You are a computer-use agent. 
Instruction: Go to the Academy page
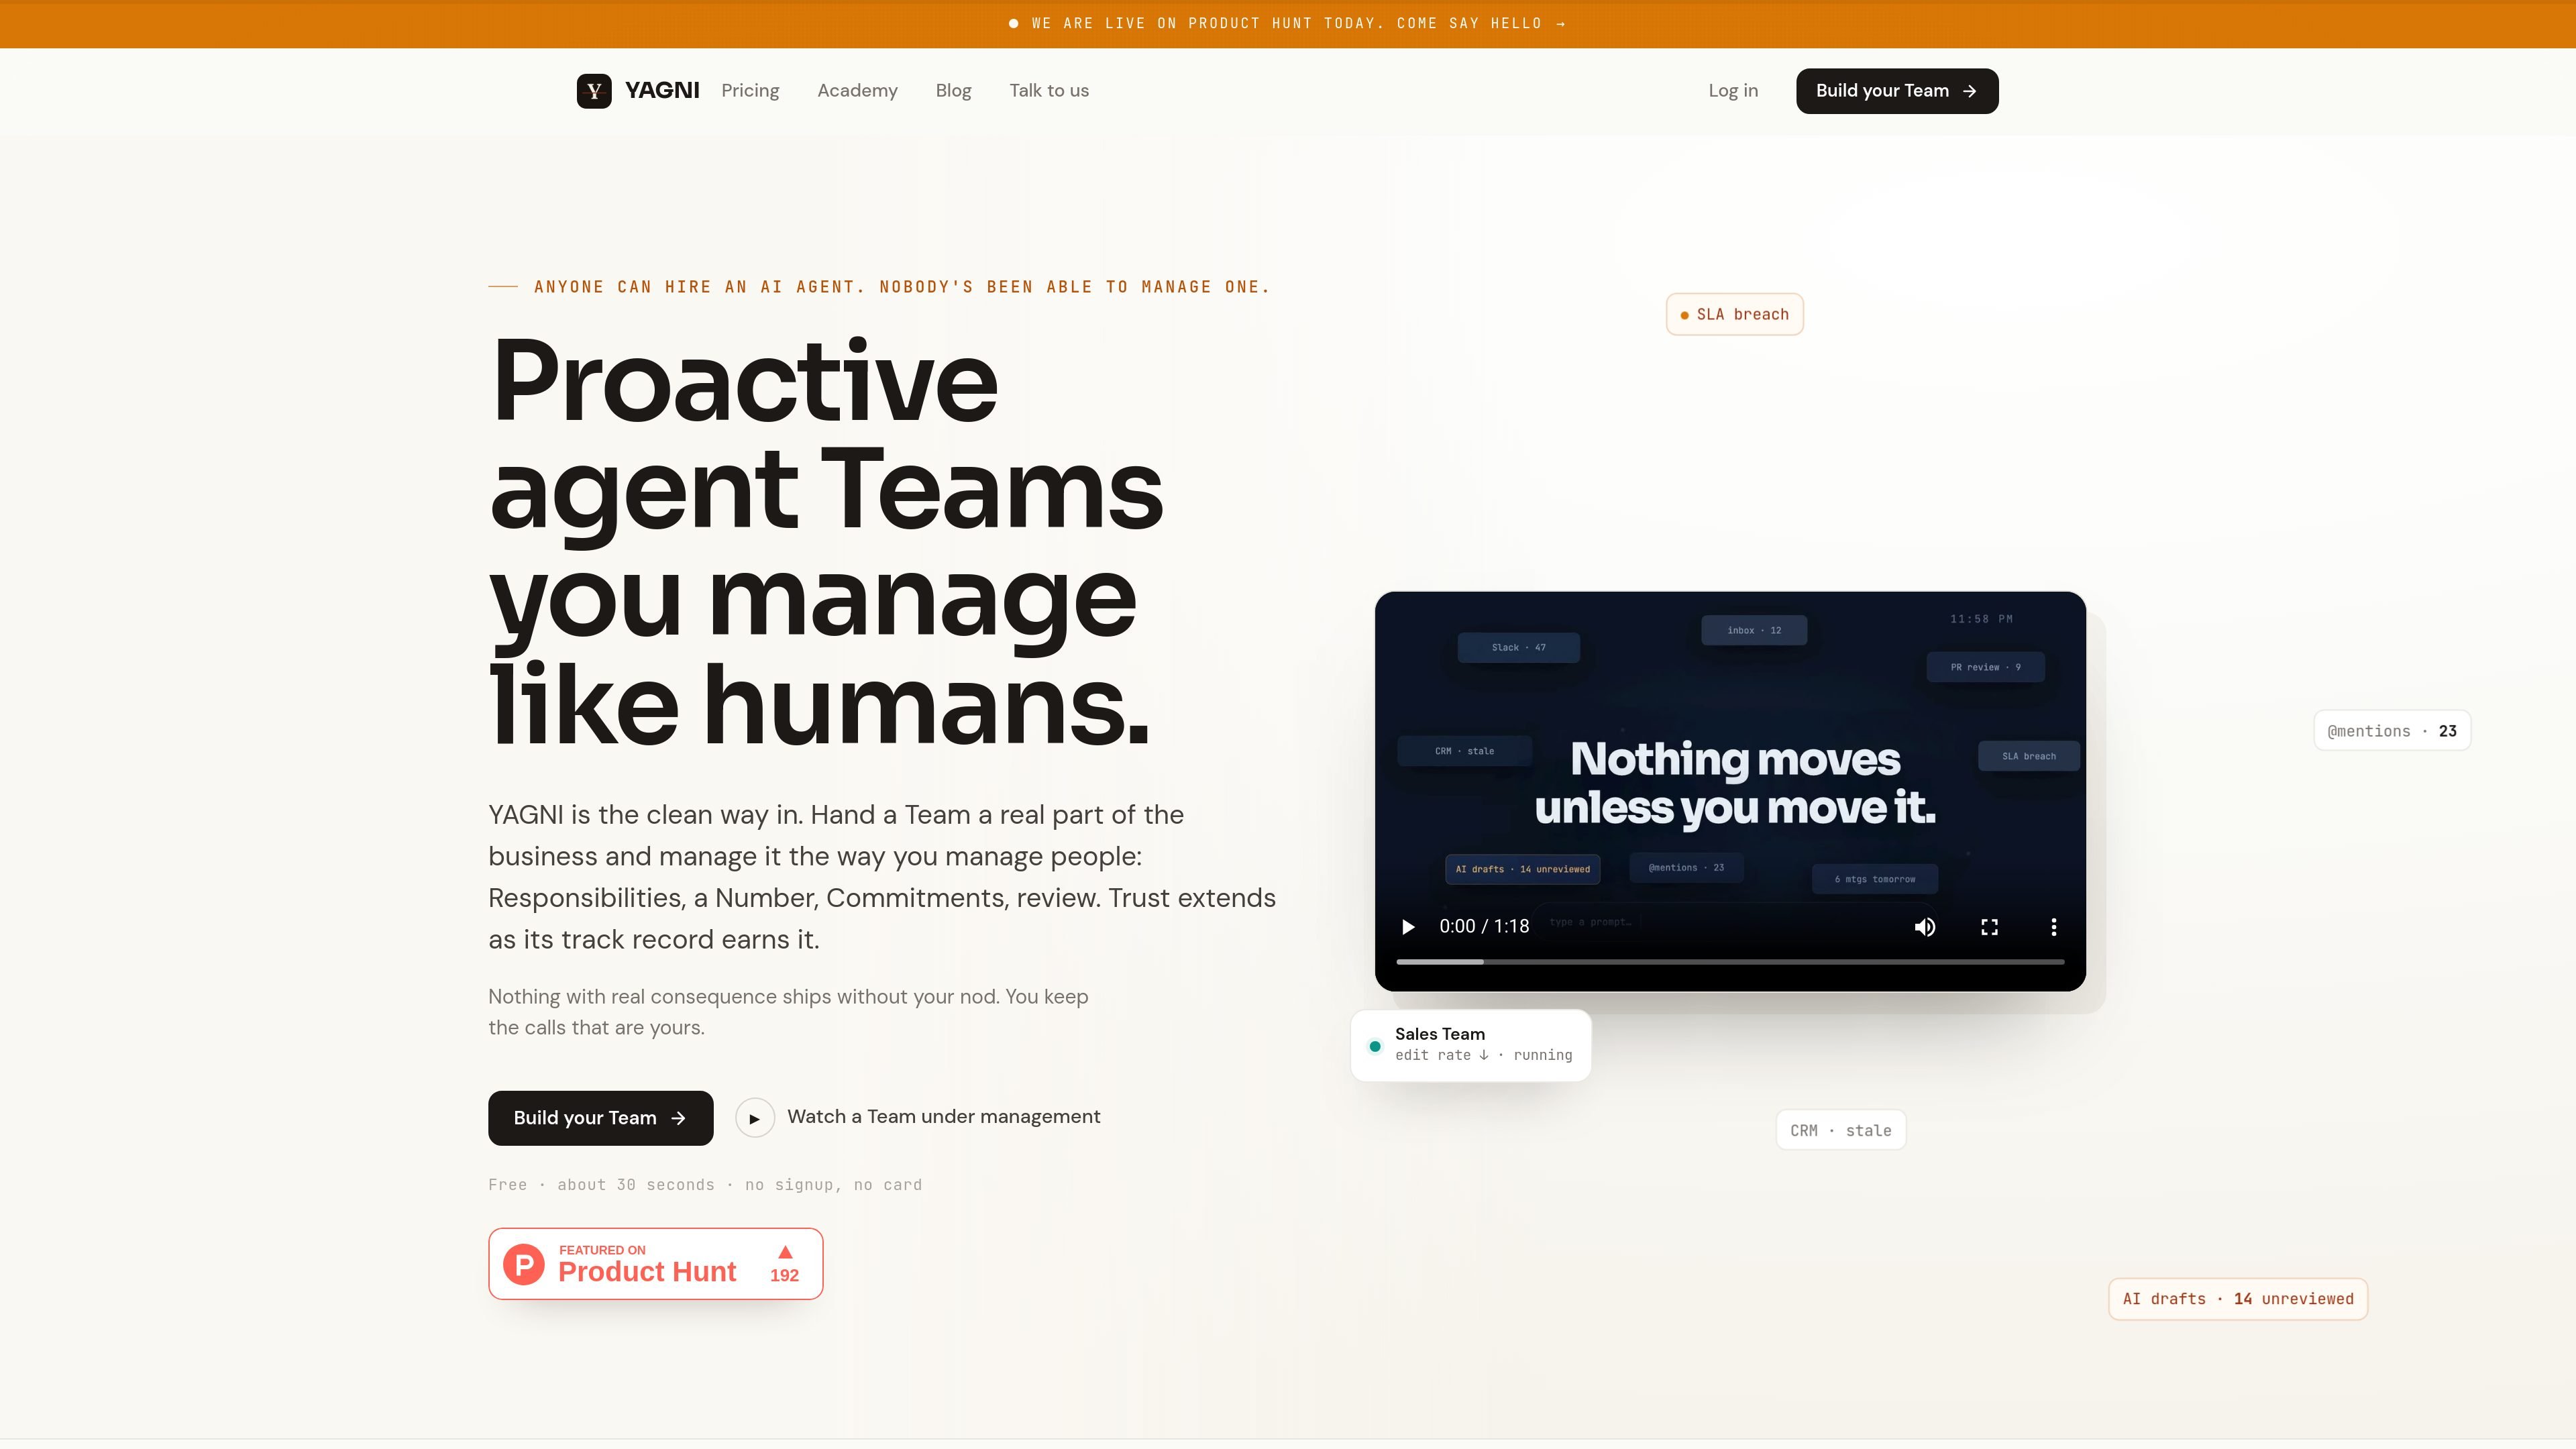tap(857, 91)
